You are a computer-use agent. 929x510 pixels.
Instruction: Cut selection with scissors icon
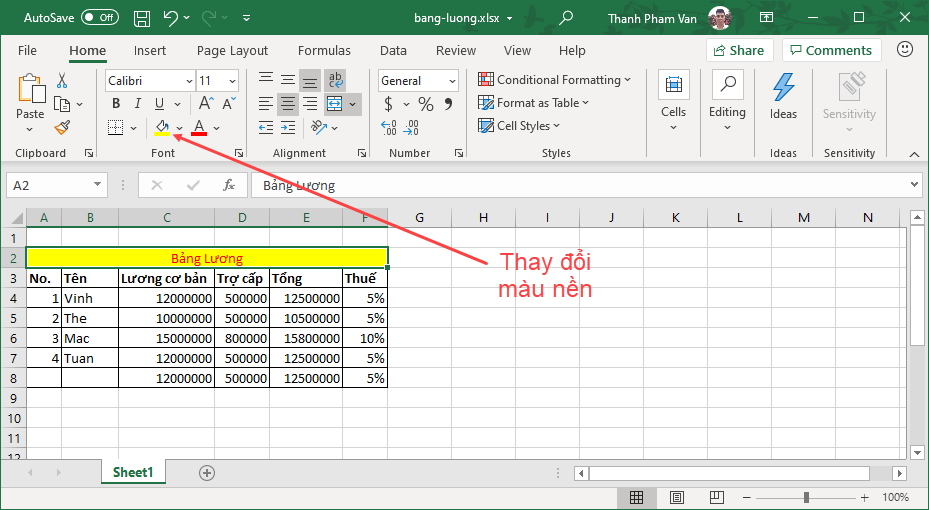coord(62,81)
